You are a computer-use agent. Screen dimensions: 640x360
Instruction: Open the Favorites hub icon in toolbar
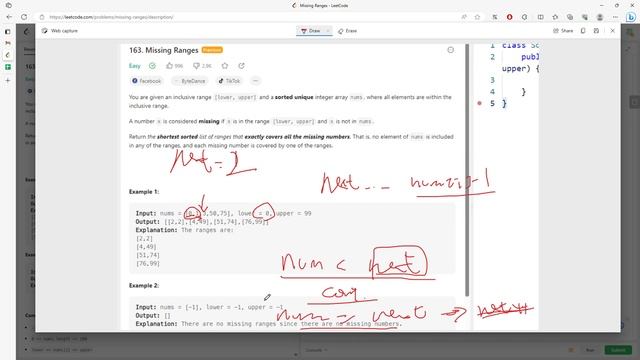[555, 17]
